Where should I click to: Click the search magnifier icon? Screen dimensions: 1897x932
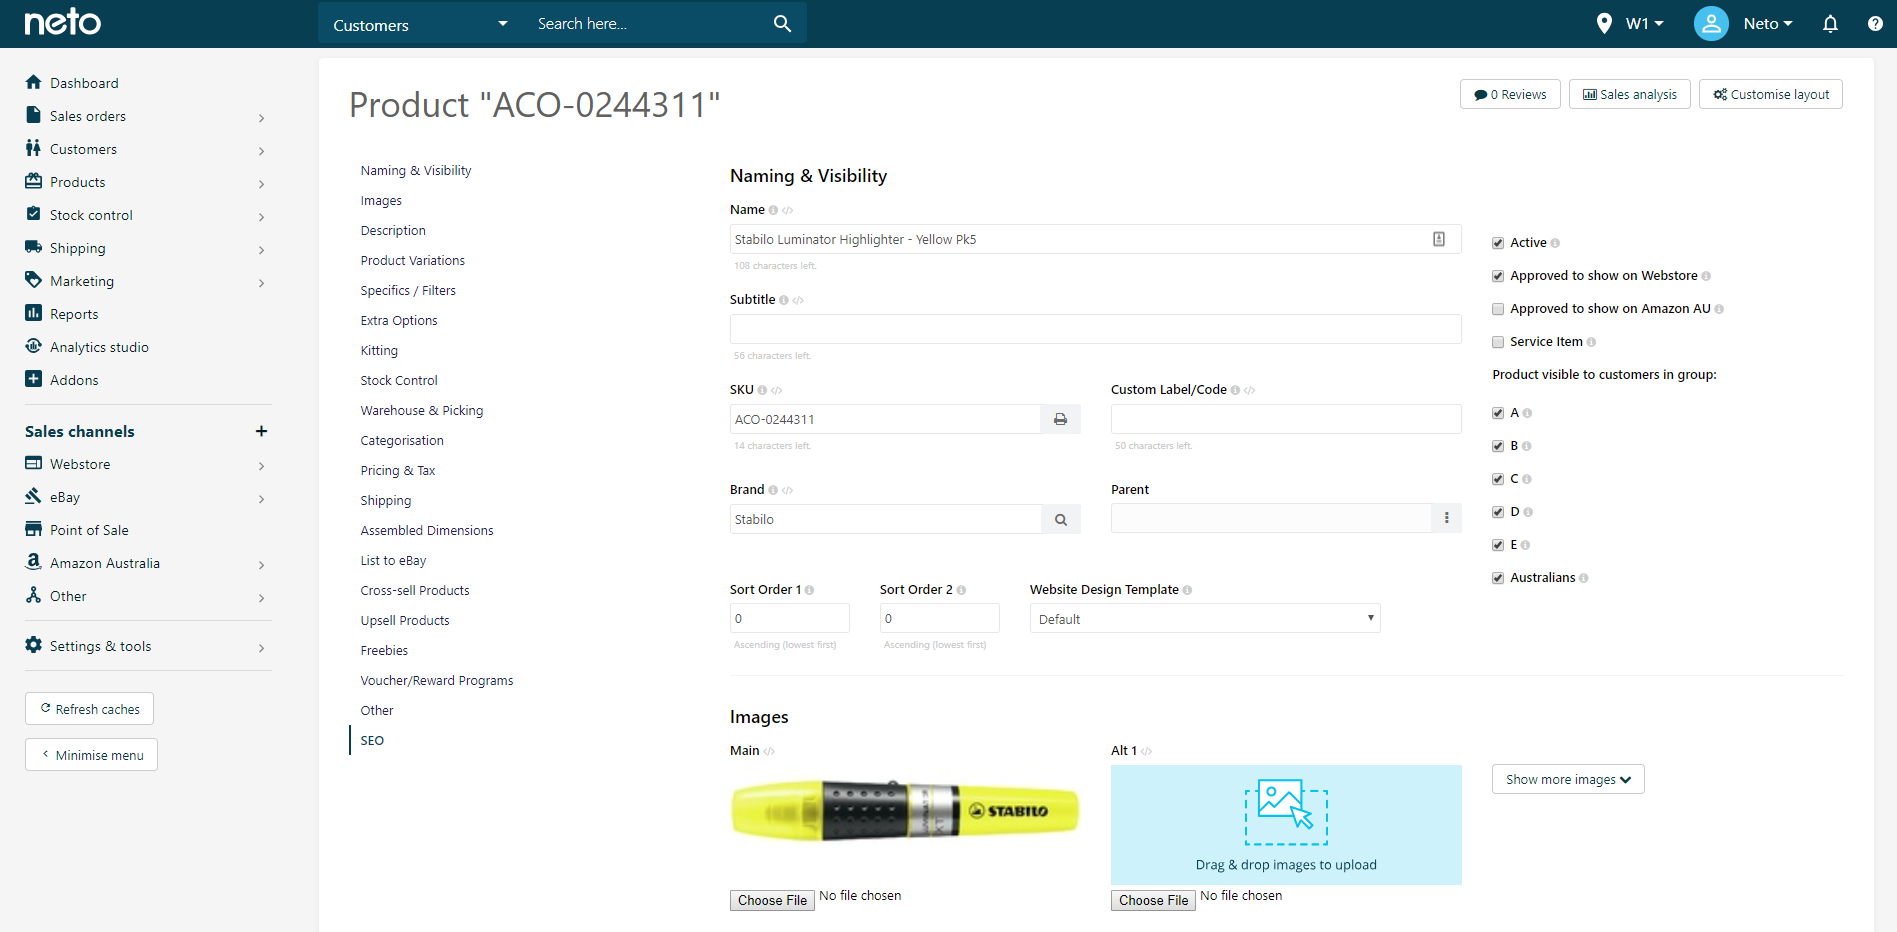coord(782,23)
